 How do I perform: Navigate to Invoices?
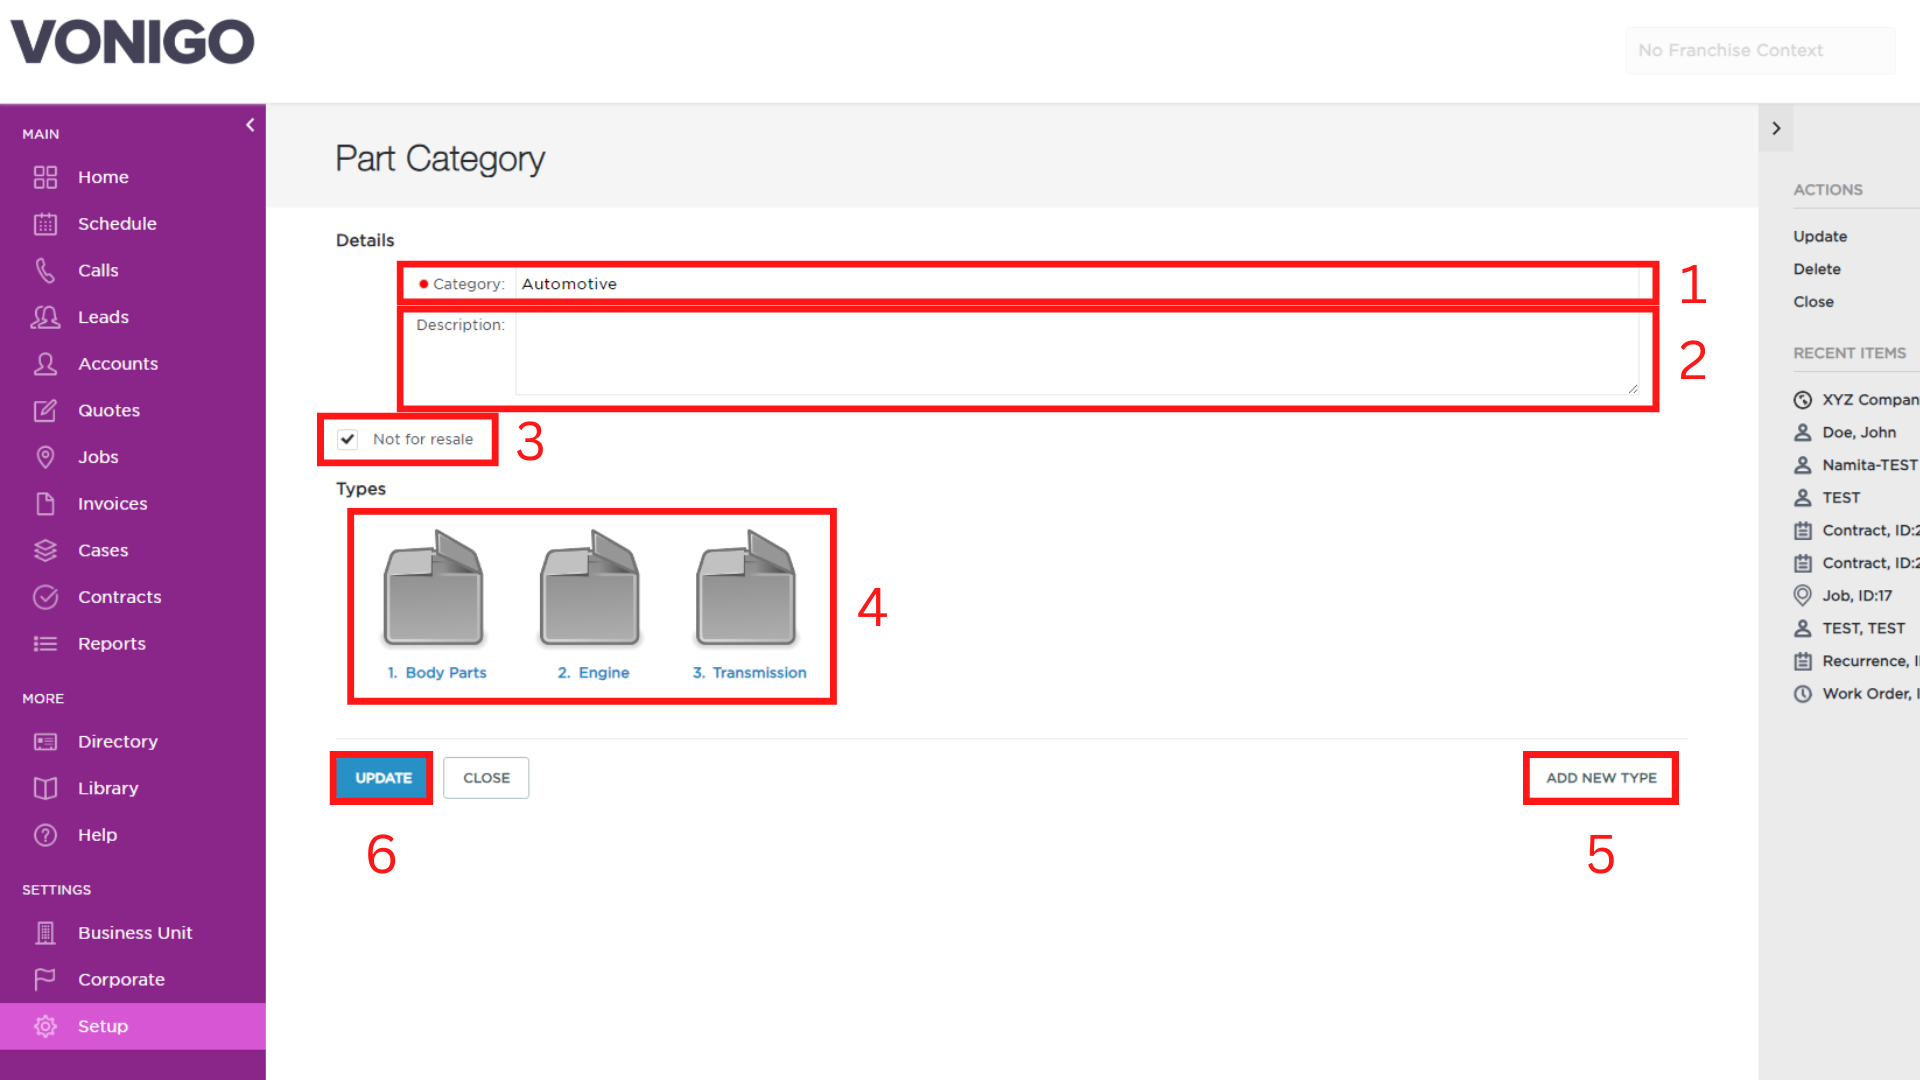(112, 504)
